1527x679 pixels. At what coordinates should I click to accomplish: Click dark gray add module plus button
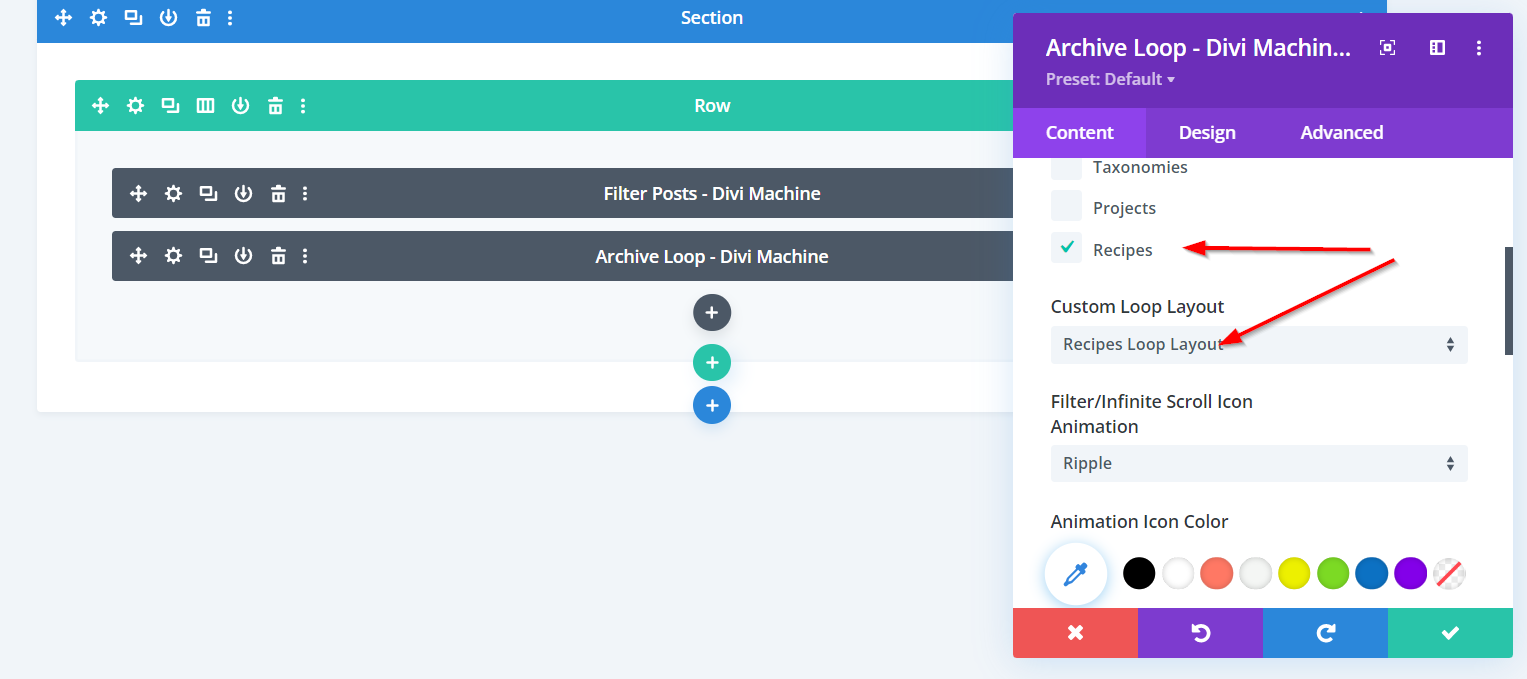tap(712, 313)
